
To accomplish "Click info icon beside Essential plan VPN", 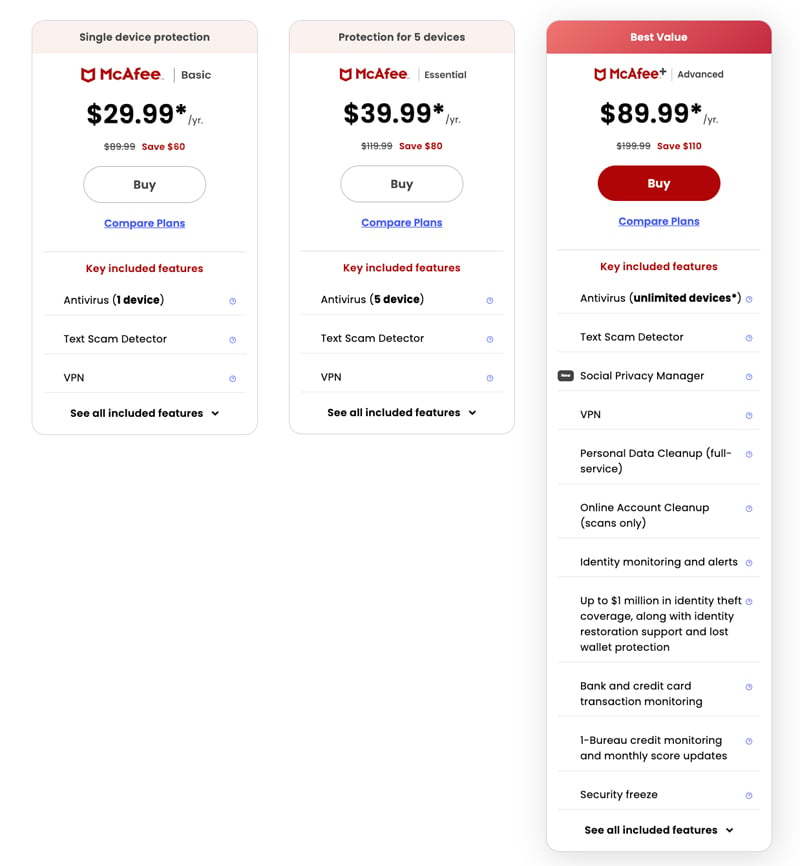I will pos(489,378).
